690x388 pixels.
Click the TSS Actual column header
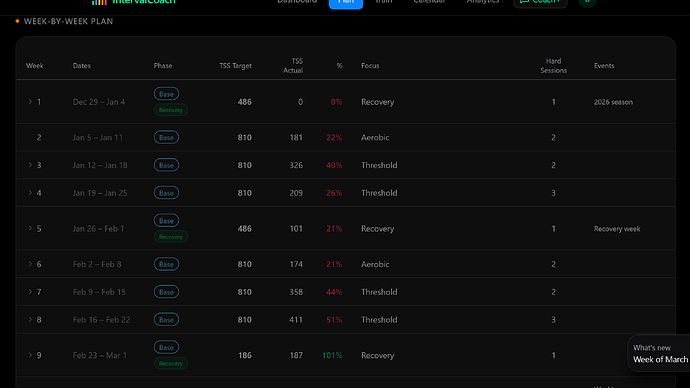293,66
